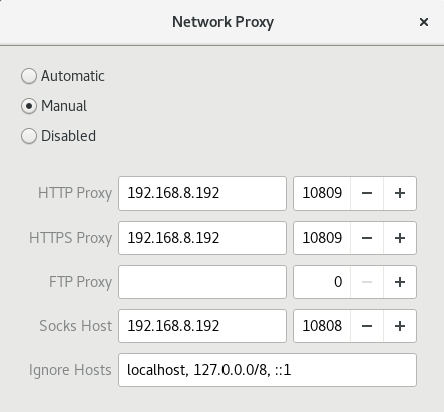Screen dimensions: 444x412
Task: Focus the empty FTP Proxy address field
Action: (x=202, y=282)
